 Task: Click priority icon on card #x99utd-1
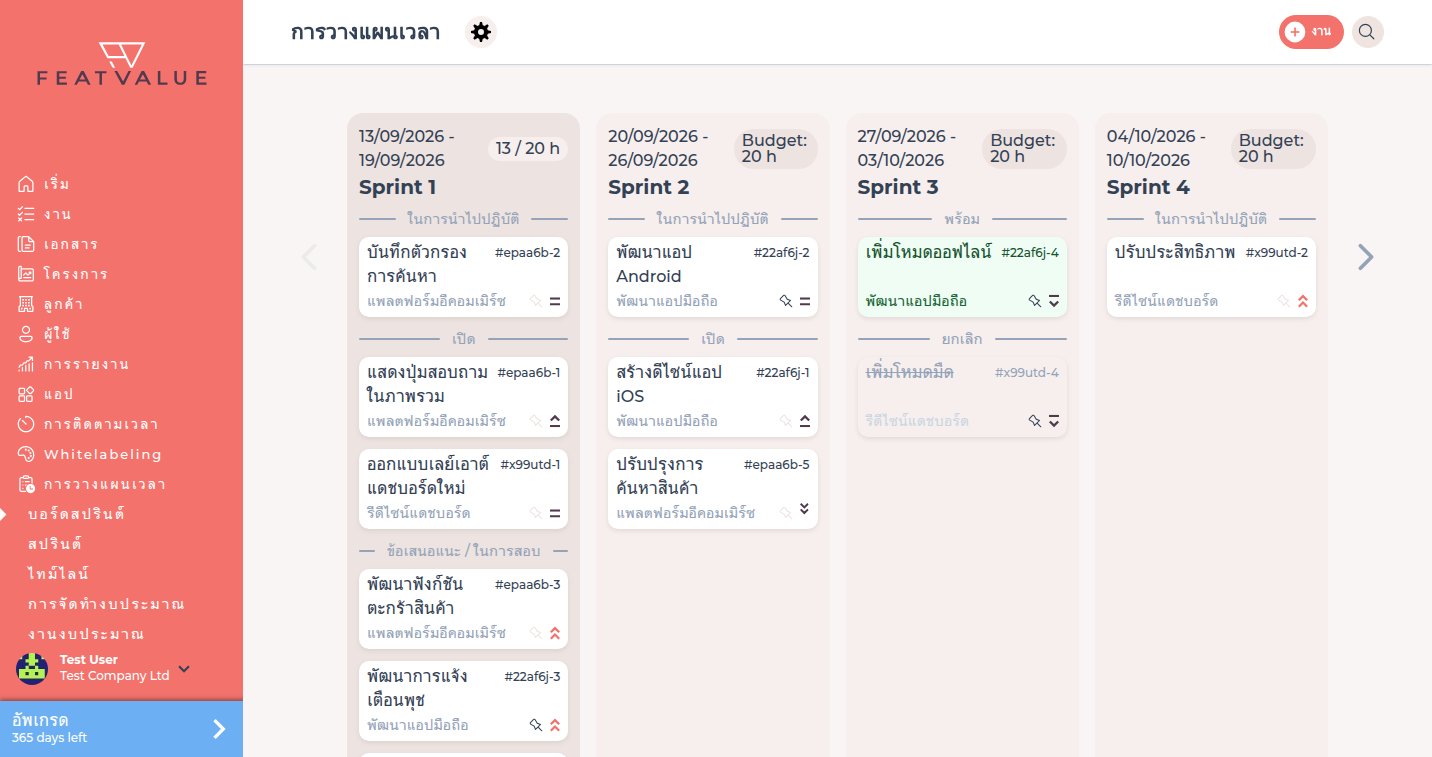point(555,513)
